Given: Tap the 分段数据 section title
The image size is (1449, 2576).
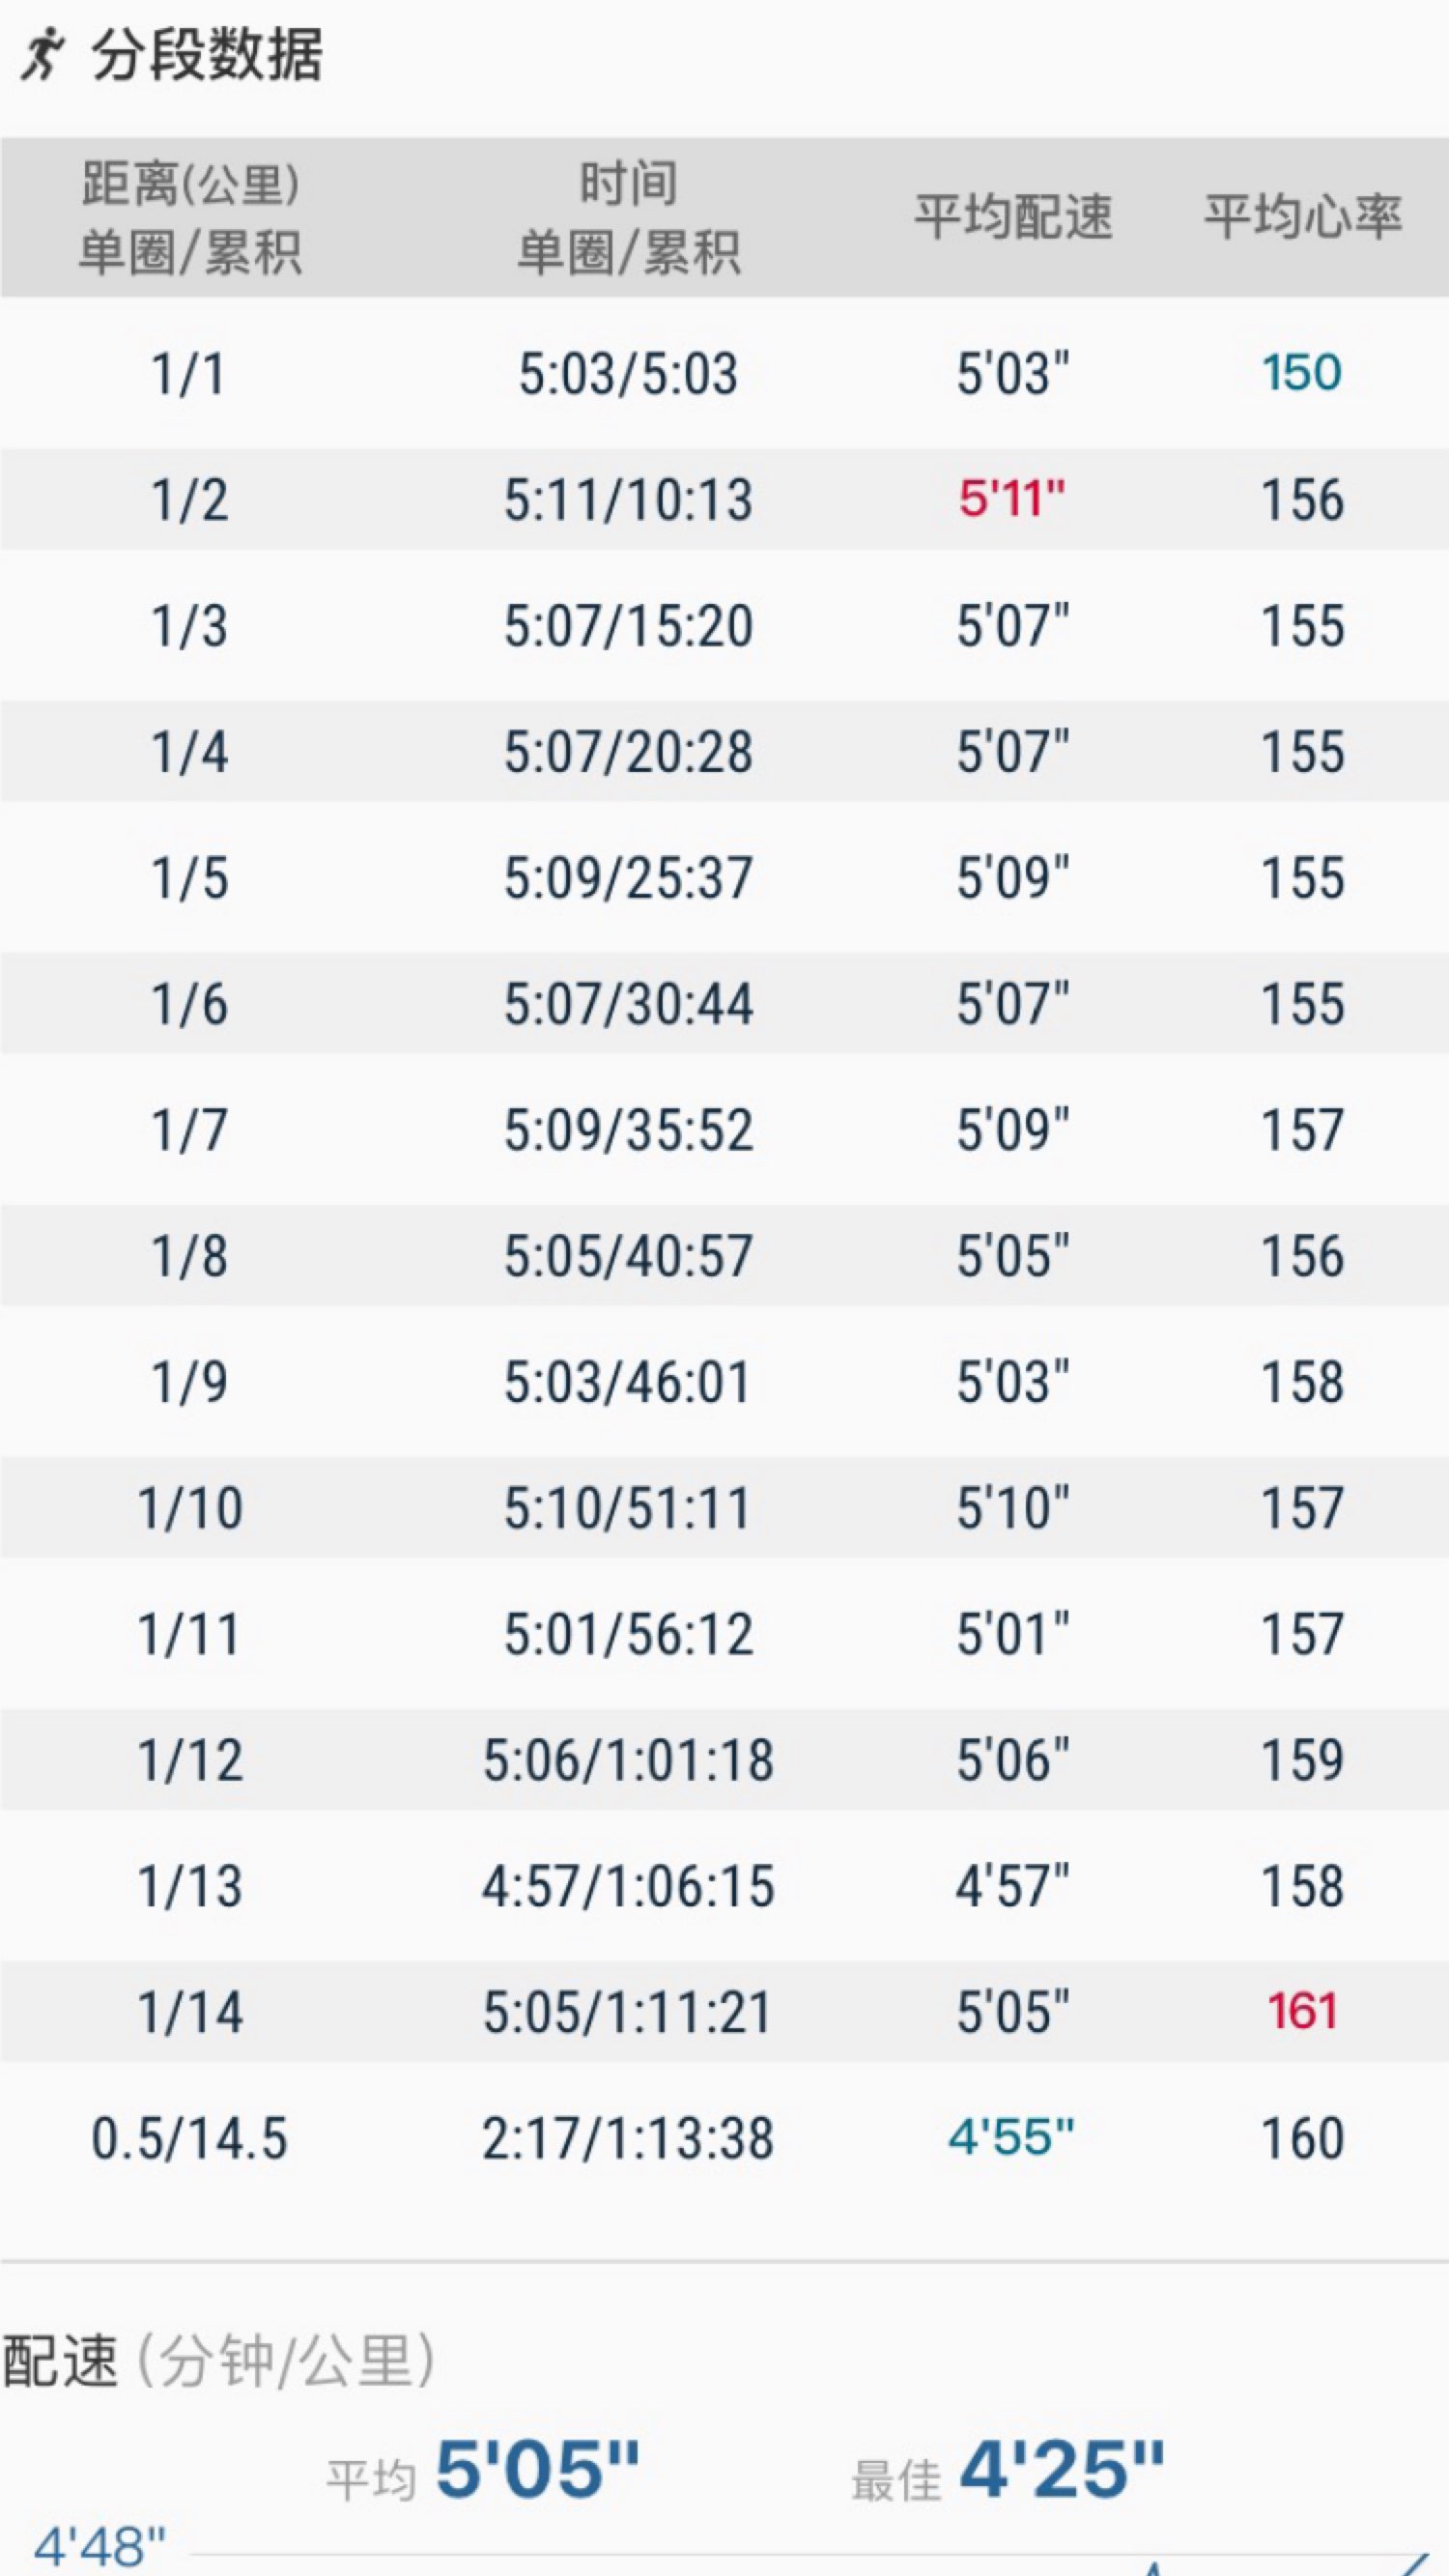Looking at the screenshot, I should (208, 54).
